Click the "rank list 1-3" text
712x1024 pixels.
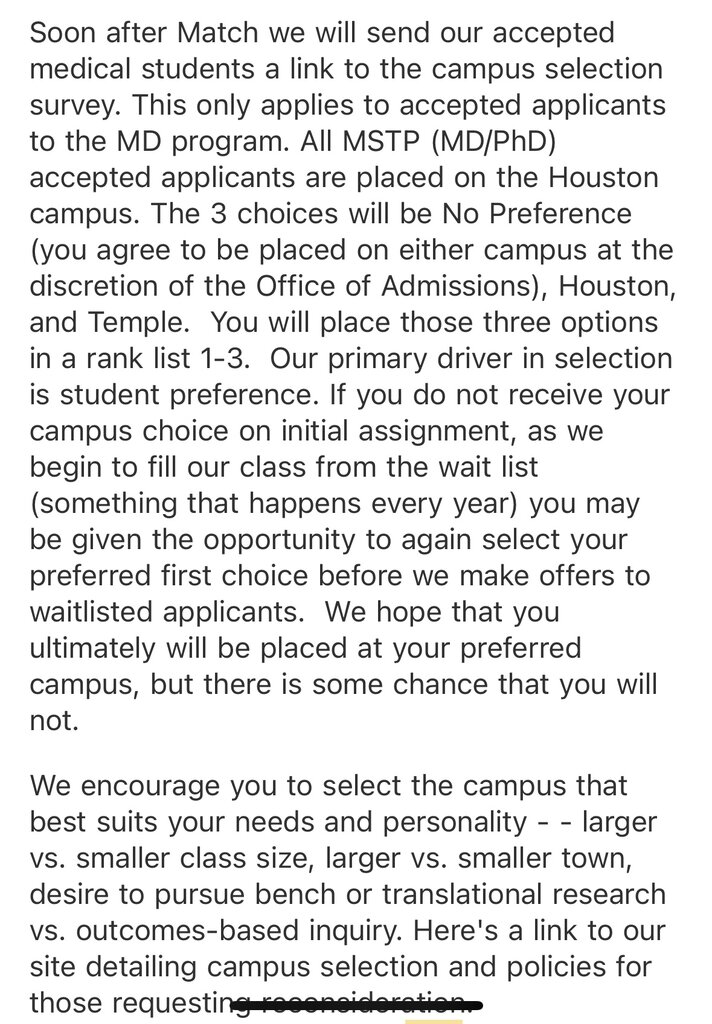178,360
